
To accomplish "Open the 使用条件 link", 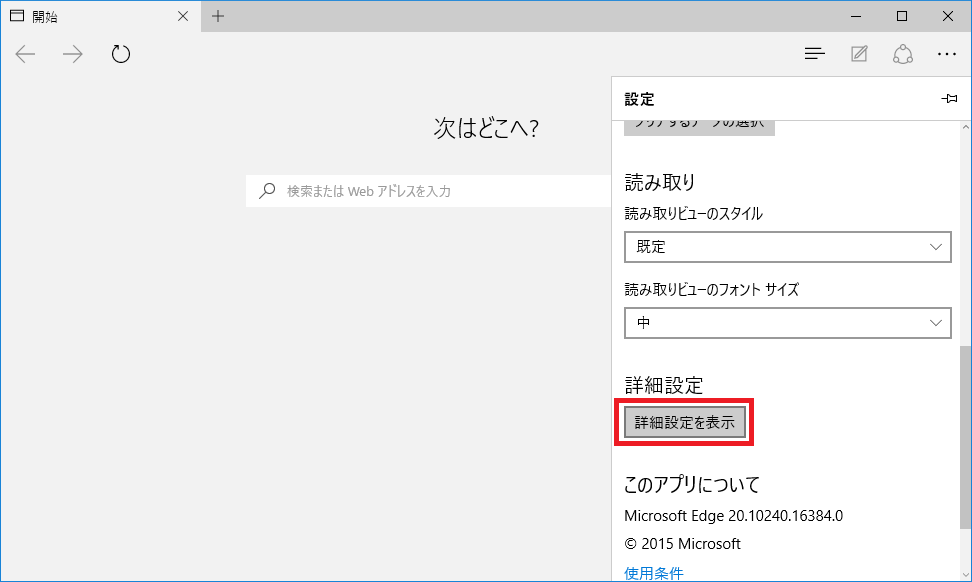I will tap(653, 573).
